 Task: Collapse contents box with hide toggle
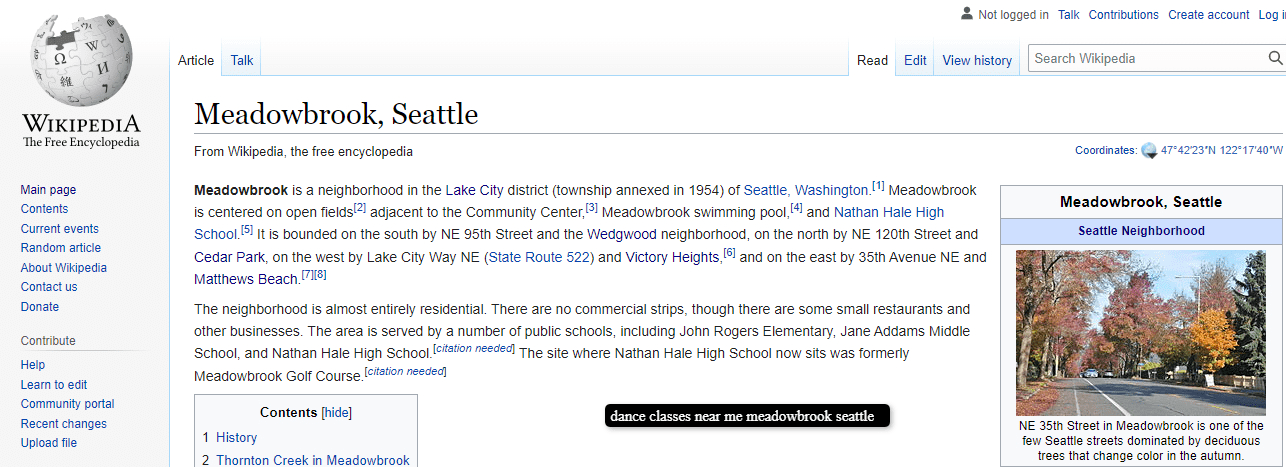click(337, 413)
